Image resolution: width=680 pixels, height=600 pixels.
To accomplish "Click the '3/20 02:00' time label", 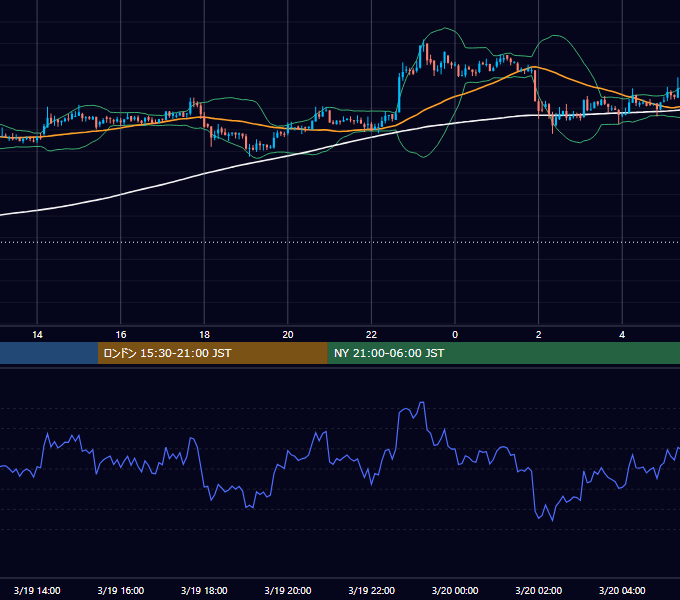I will pos(539,590).
